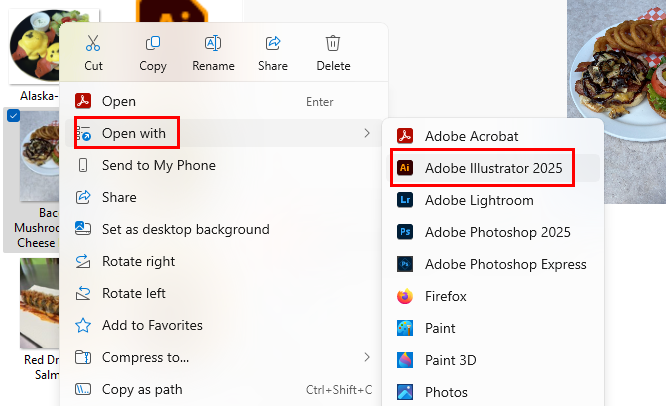Screen dimensions: 666x406
Task: Uncheck the selected burger image checkbox
Action: (14, 116)
